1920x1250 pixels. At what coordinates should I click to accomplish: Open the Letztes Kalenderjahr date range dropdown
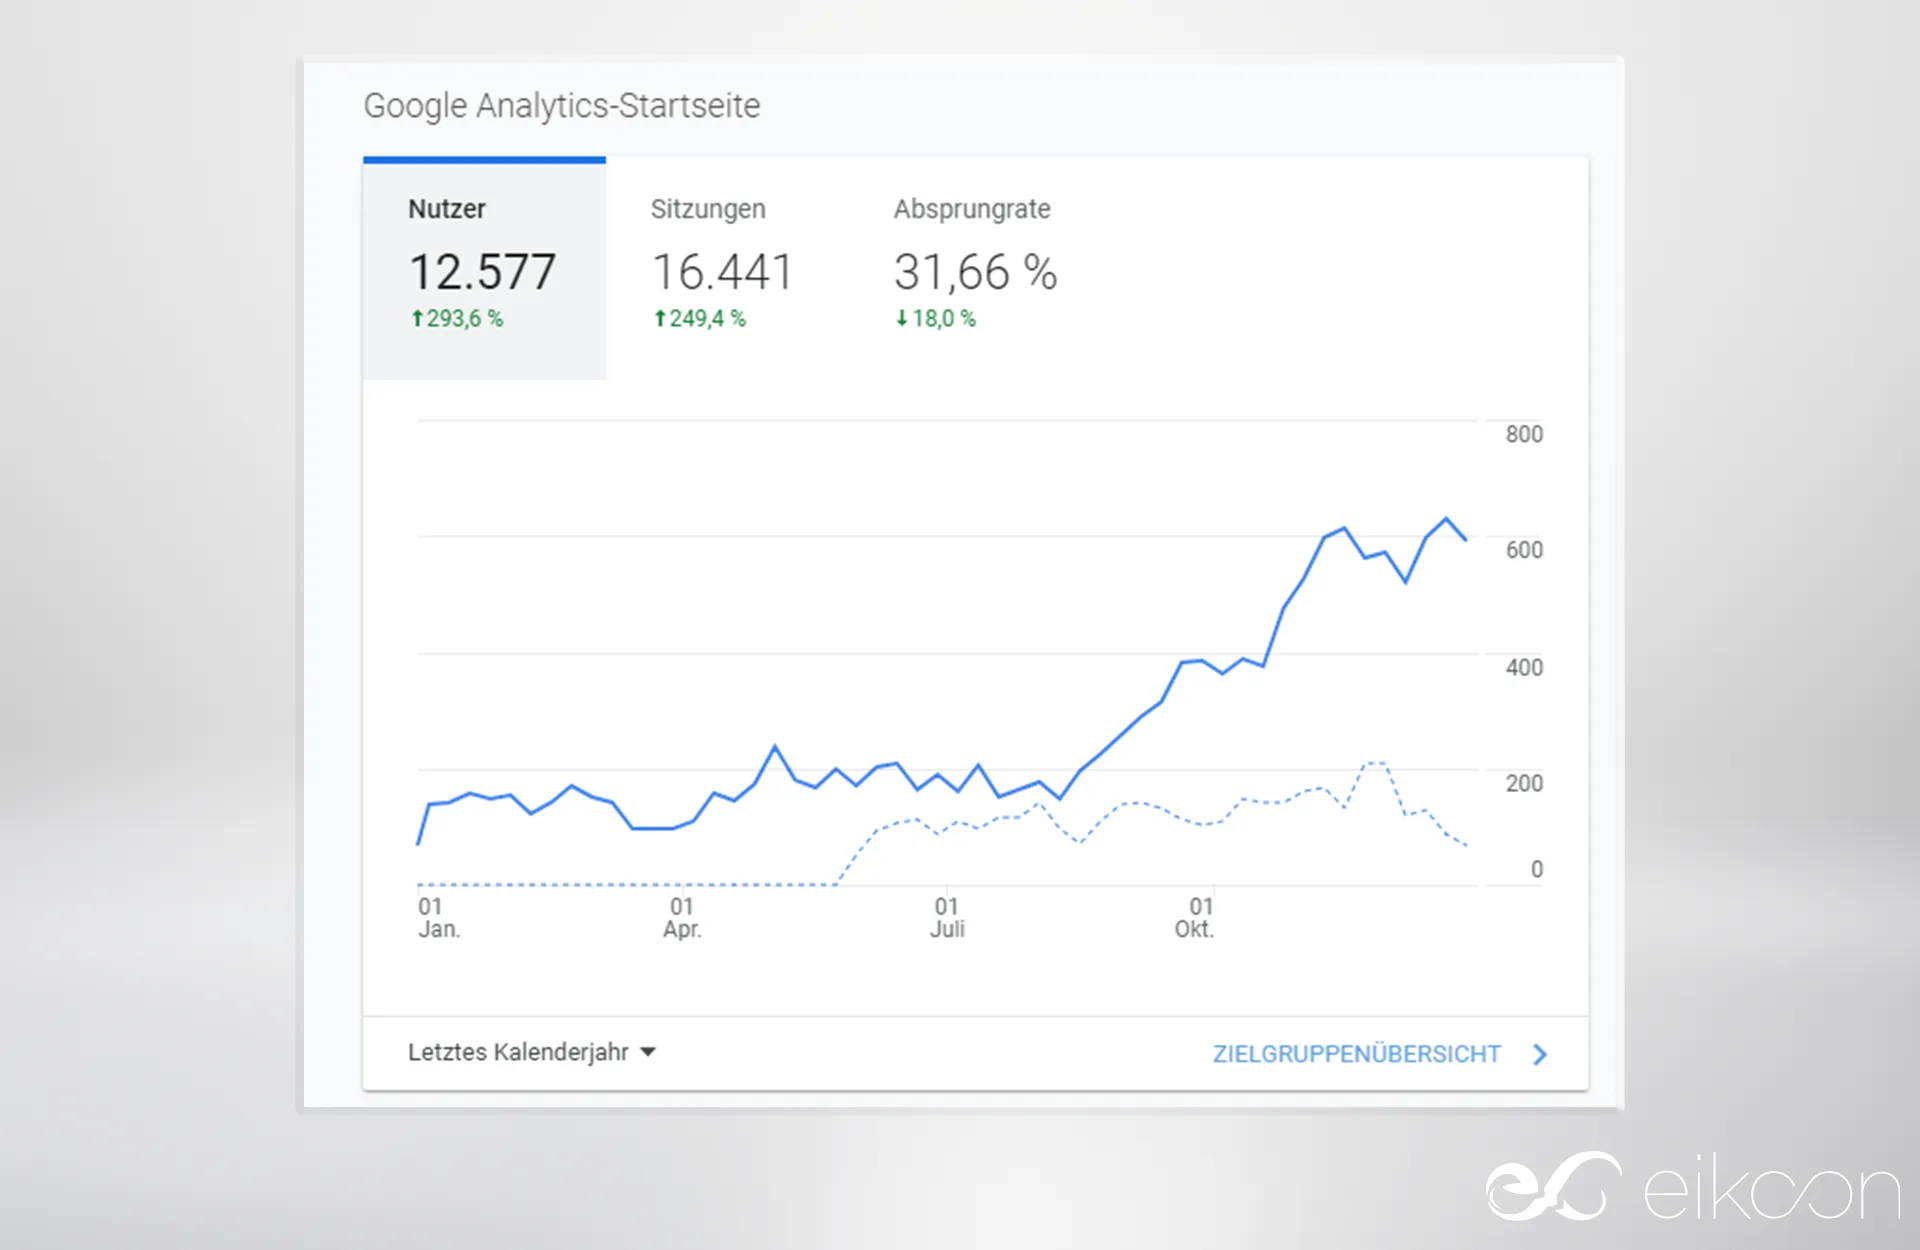click(x=518, y=1052)
